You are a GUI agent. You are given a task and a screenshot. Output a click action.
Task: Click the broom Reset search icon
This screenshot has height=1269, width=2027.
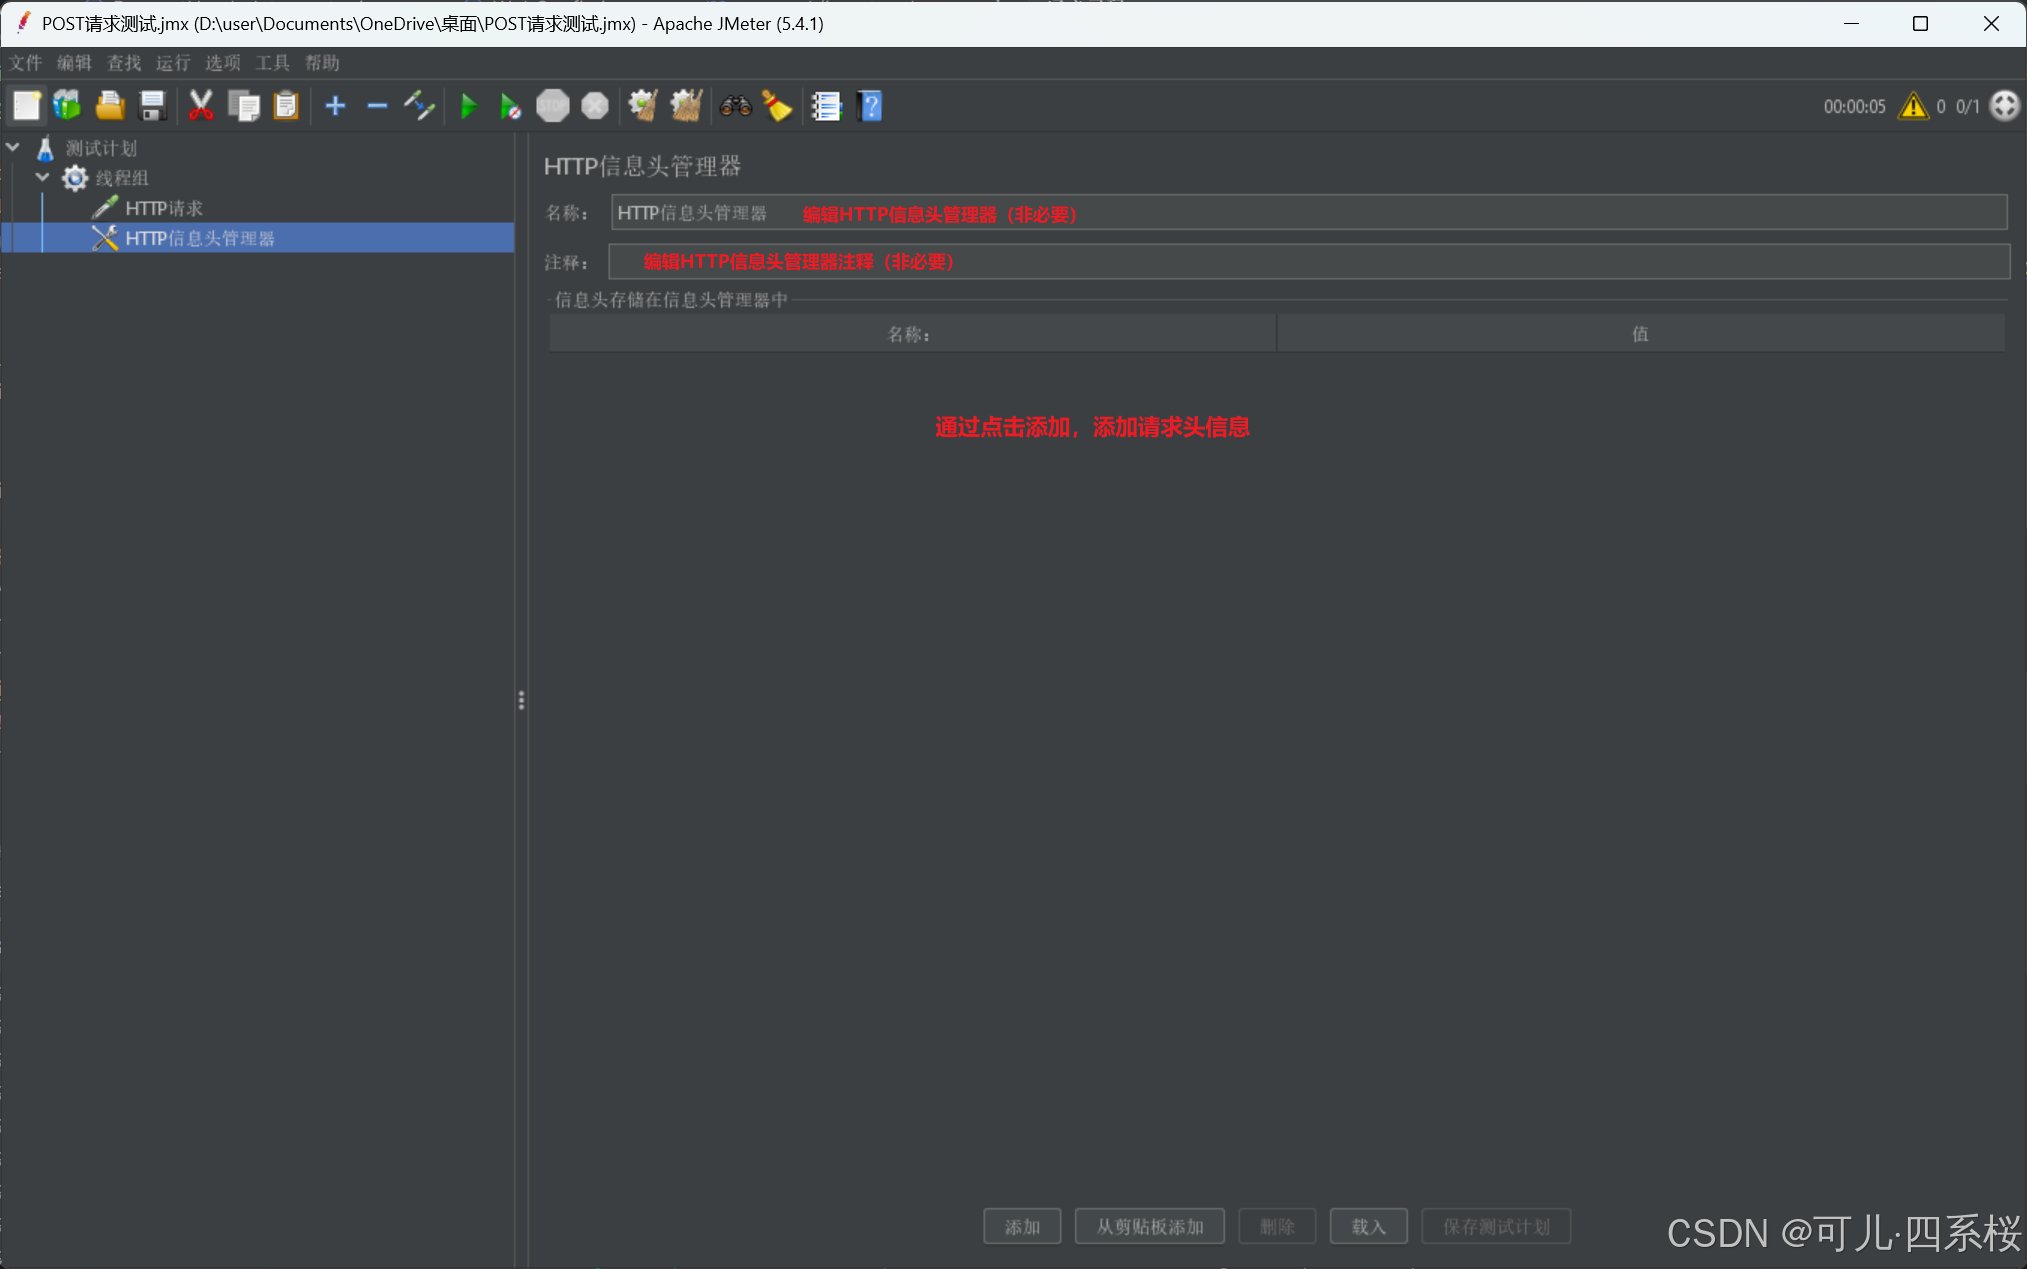[778, 106]
